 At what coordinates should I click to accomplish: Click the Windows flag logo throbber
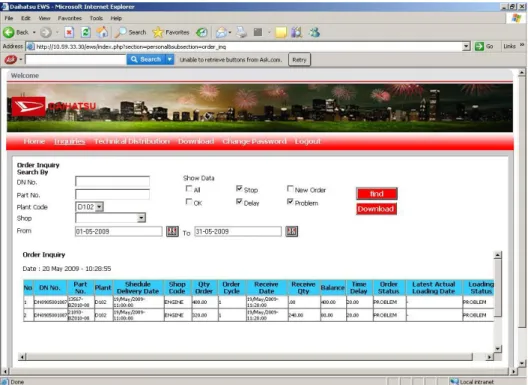pyautogui.click(x=516, y=18)
